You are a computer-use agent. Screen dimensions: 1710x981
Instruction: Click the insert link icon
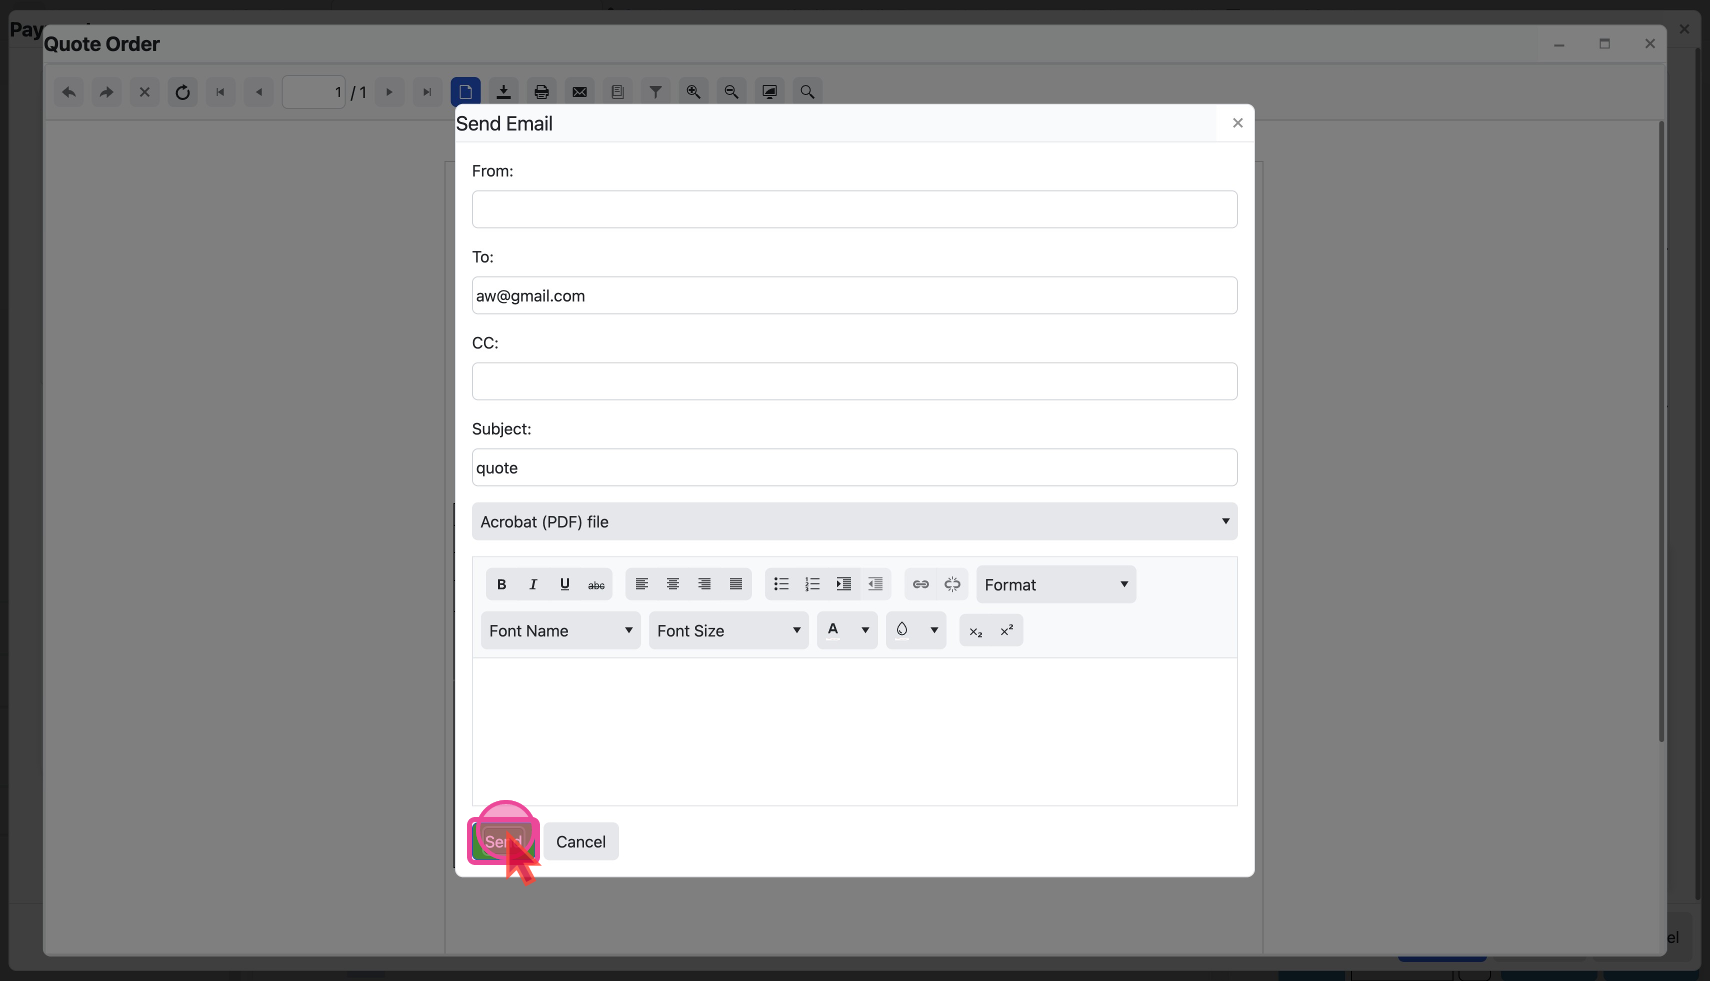tap(920, 584)
